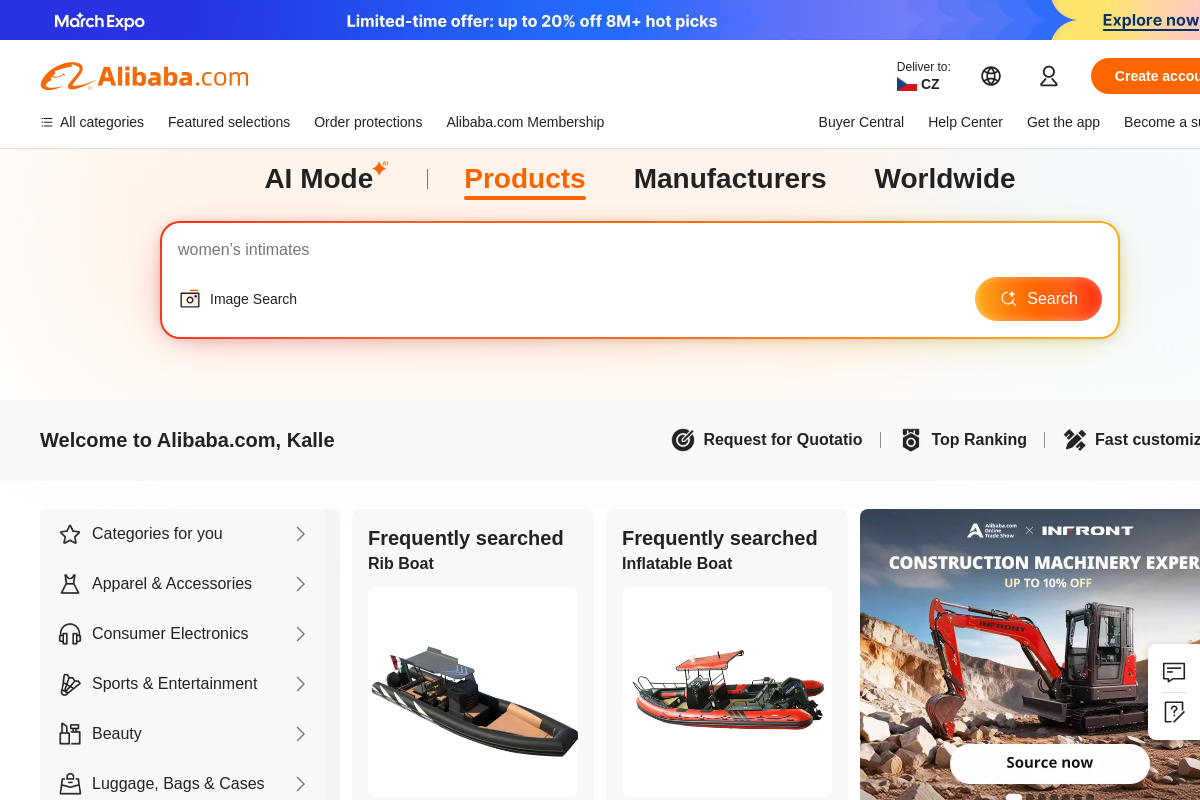Open the help question-mark icon on right edge
1200x800 pixels.
coord(1173,713)
